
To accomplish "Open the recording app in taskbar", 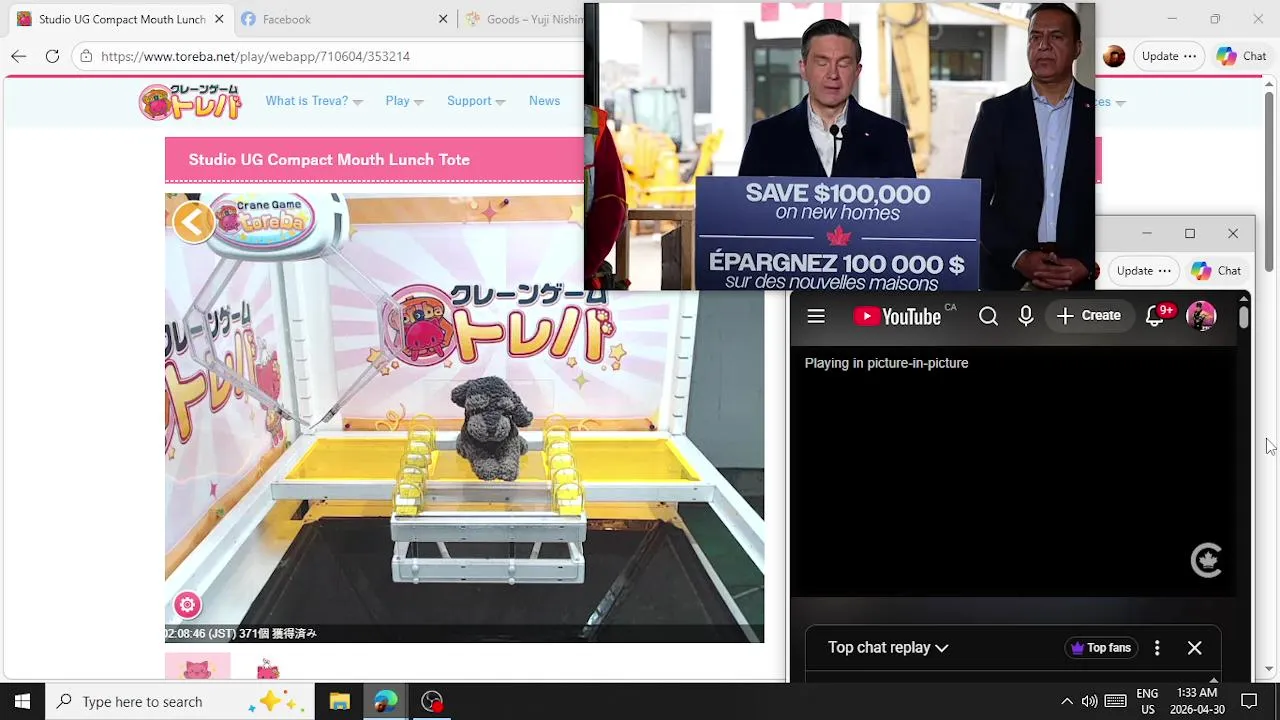I will point(432,701).
